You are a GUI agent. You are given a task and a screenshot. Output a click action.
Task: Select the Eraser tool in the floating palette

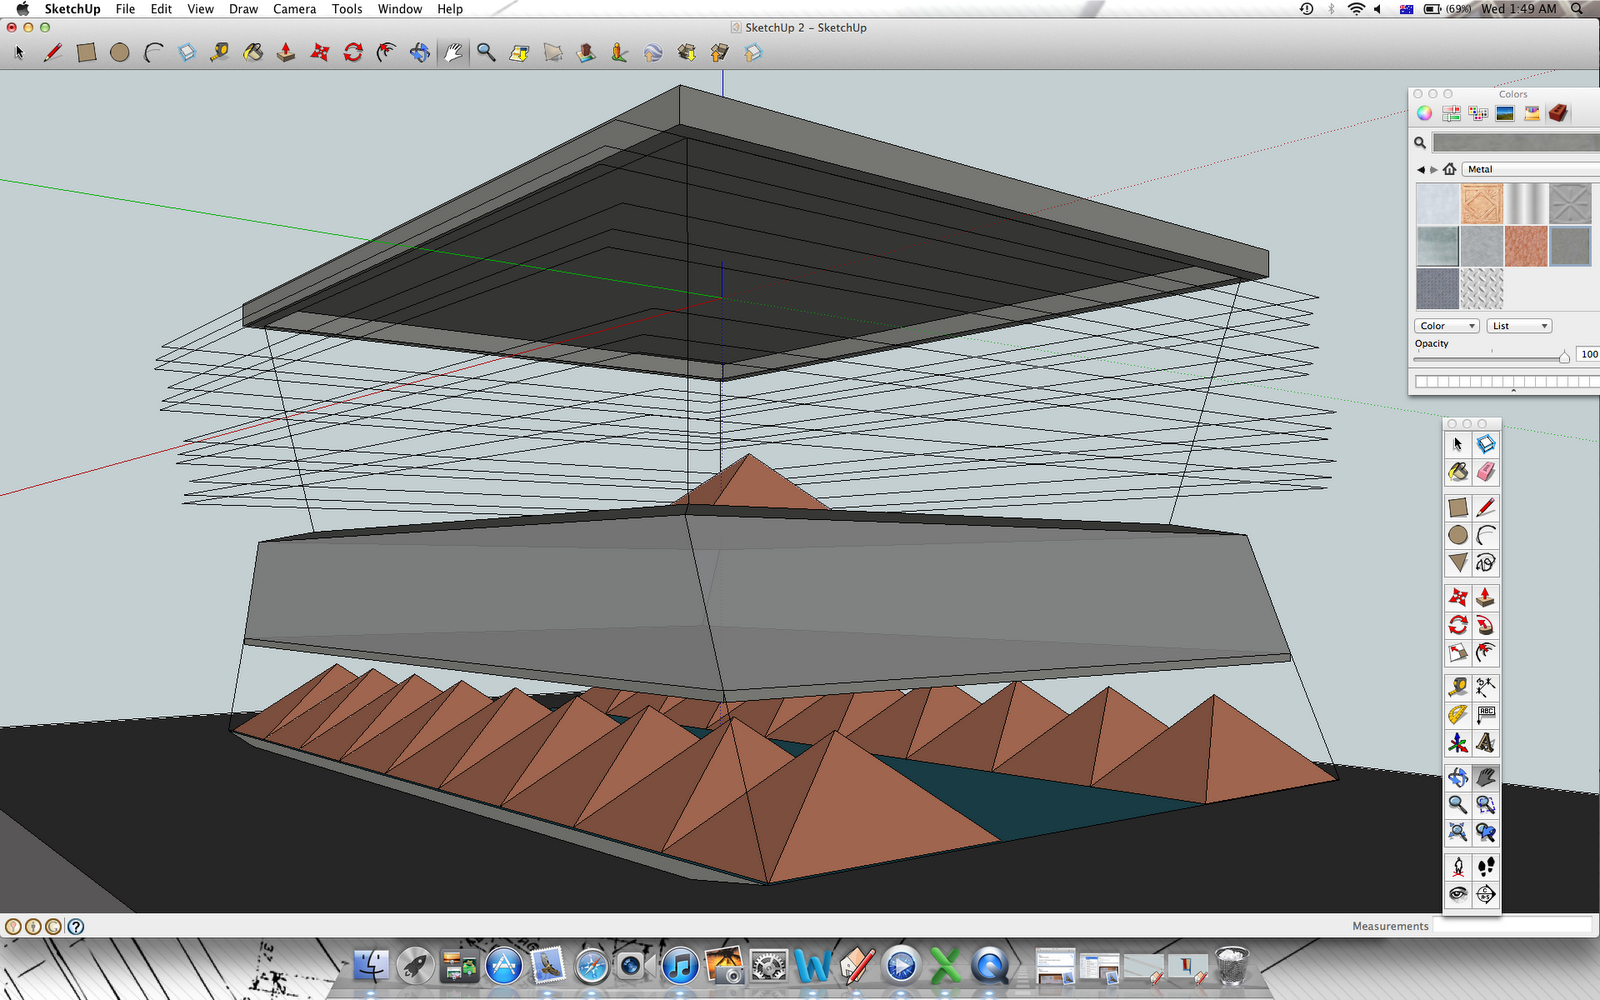1487,470
